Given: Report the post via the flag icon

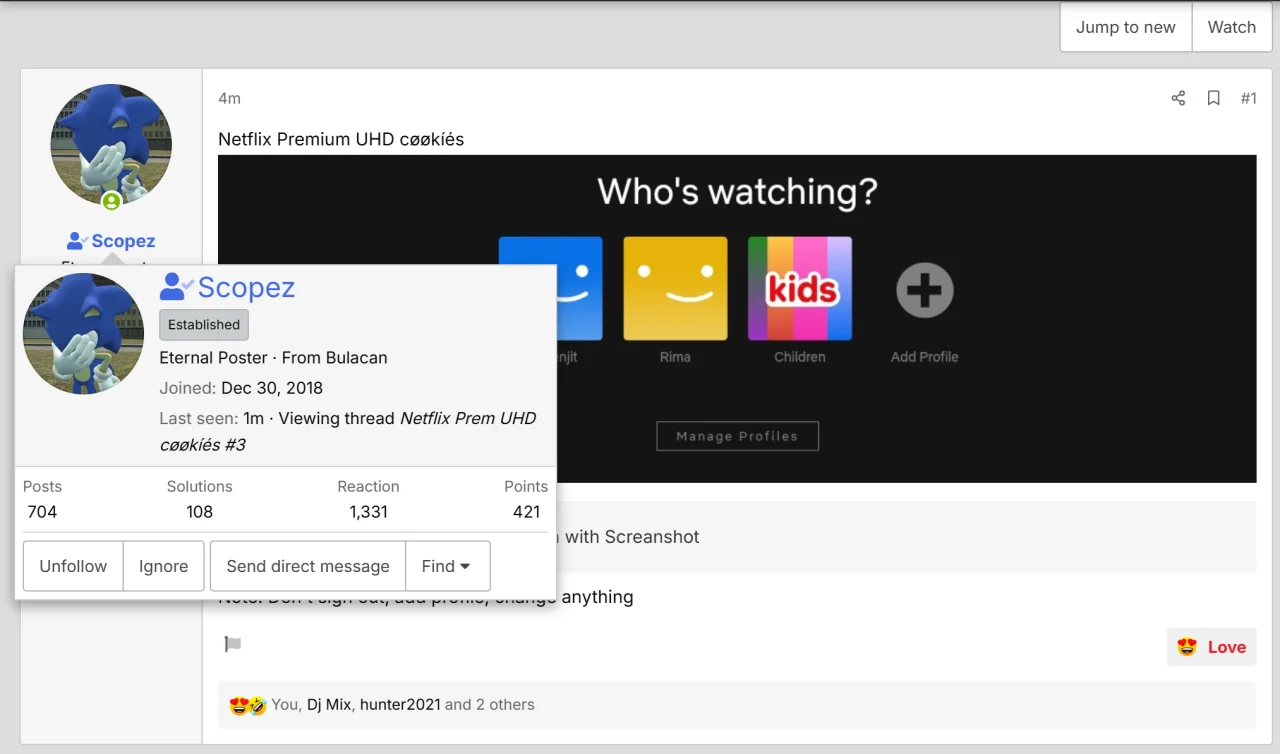Looking at the screenshot, I should (233, 644).
